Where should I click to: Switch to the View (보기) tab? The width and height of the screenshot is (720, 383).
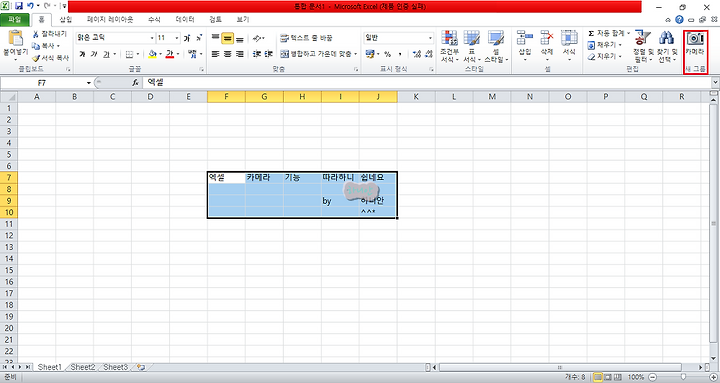pyautogui.click(x=242, y=20)
